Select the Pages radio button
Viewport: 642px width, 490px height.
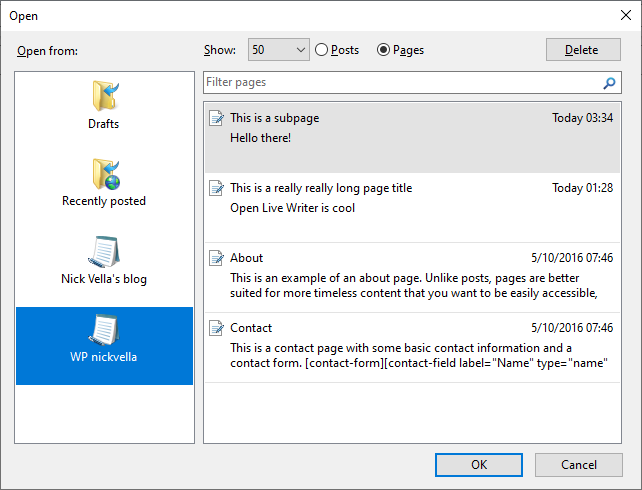[383, 50]
